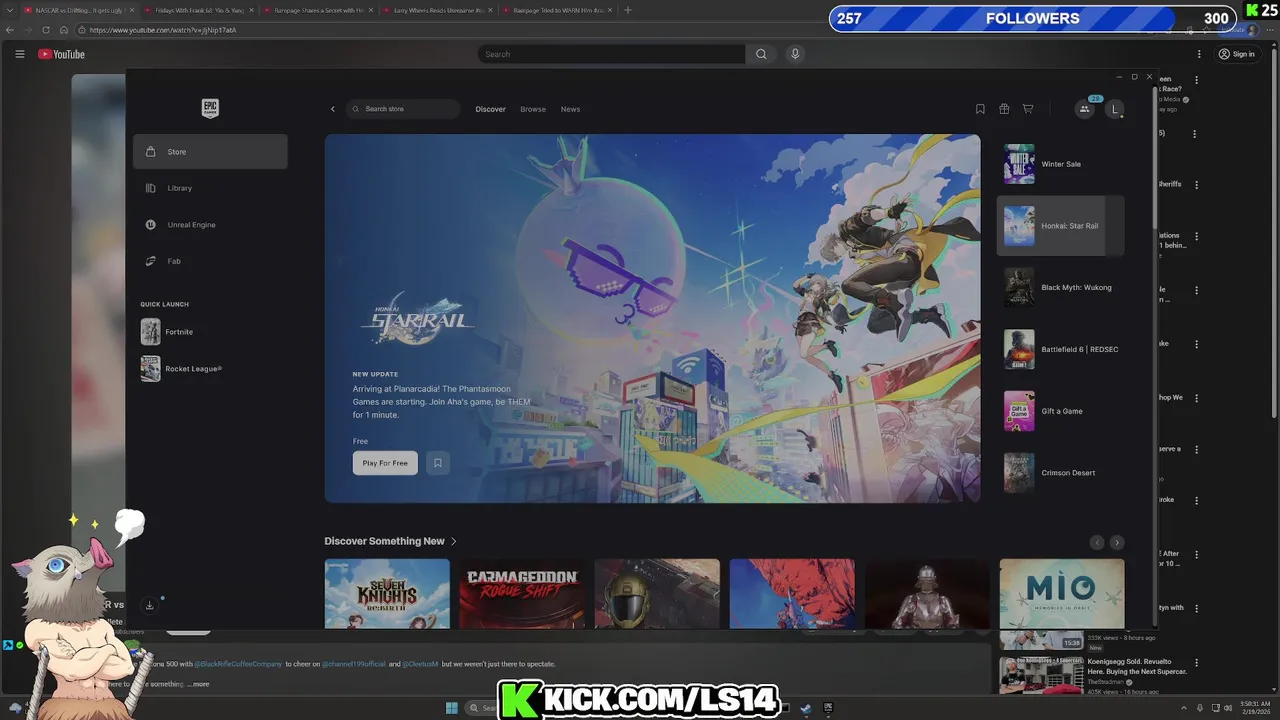1280x720 pixels.
Task: Open the gift box icon in Epic header
Action: click(x=1004, y=109)
